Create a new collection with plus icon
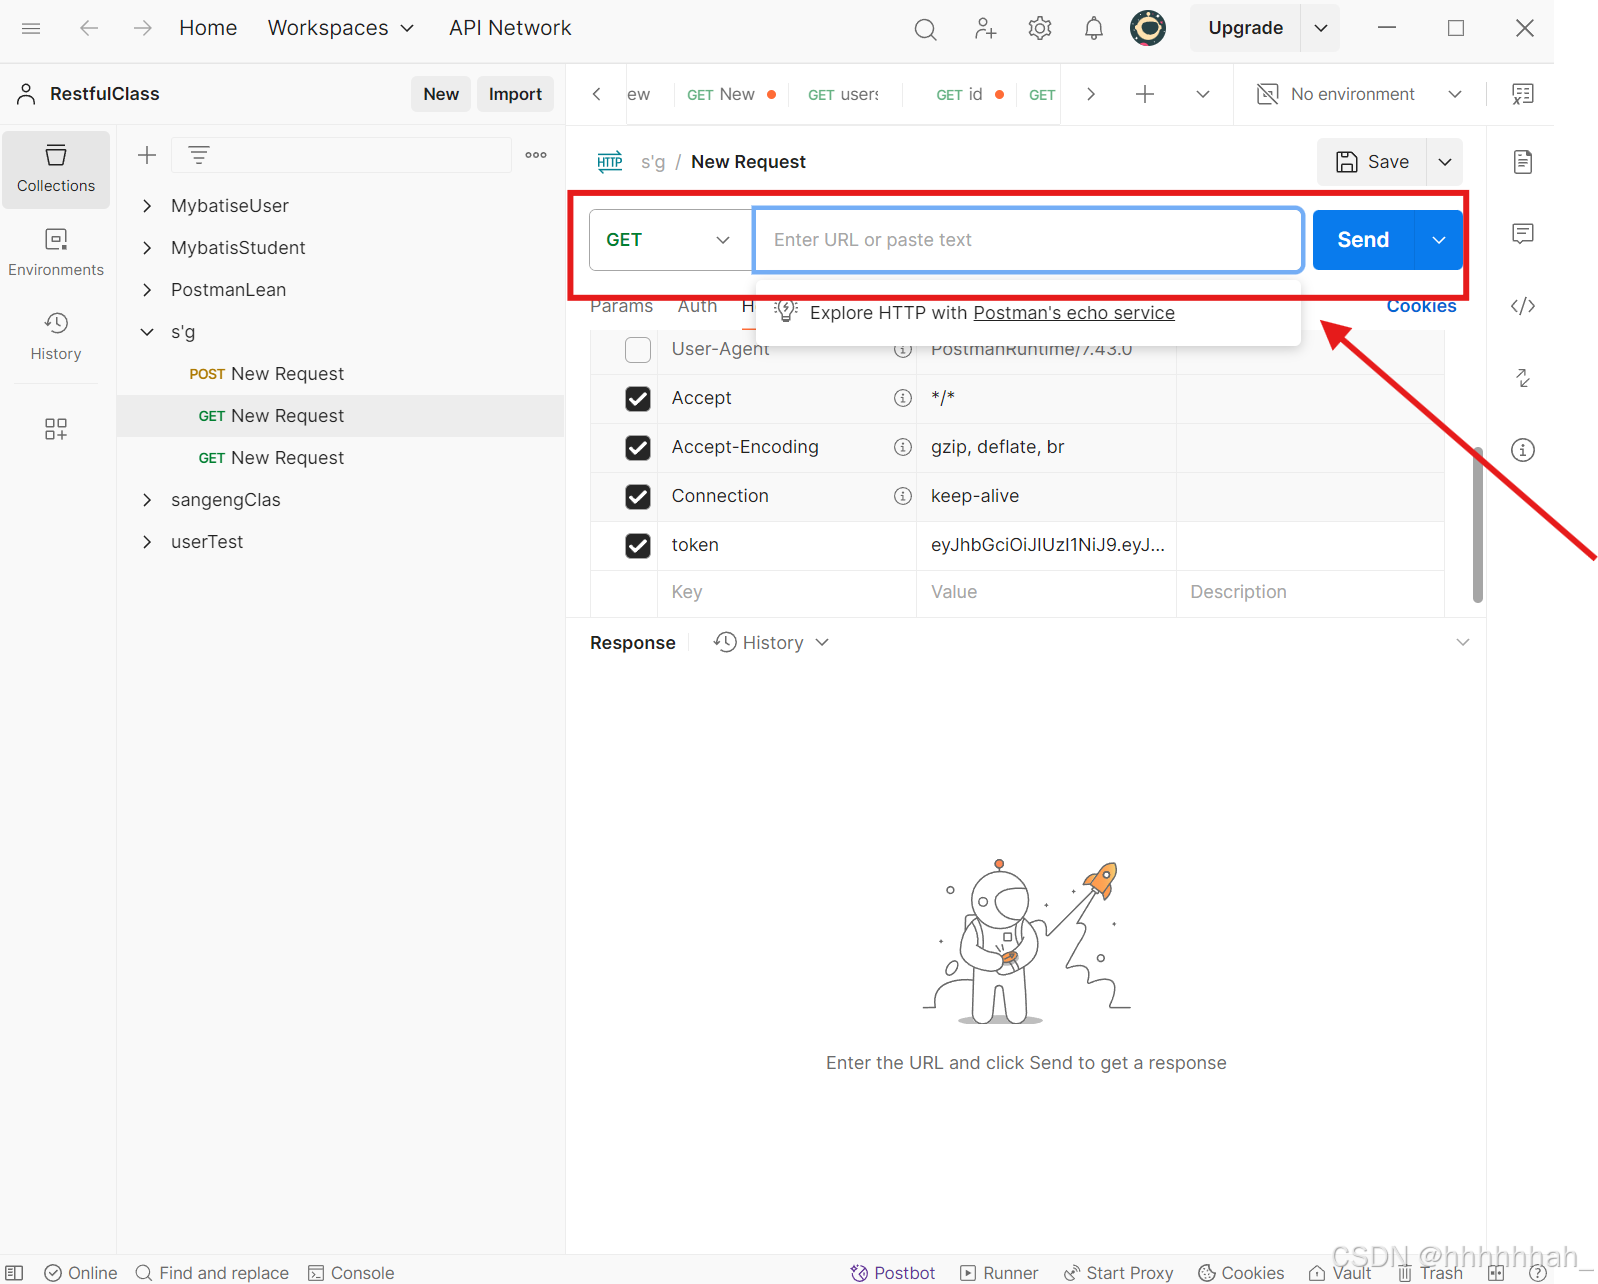 [x=147, y=155]
